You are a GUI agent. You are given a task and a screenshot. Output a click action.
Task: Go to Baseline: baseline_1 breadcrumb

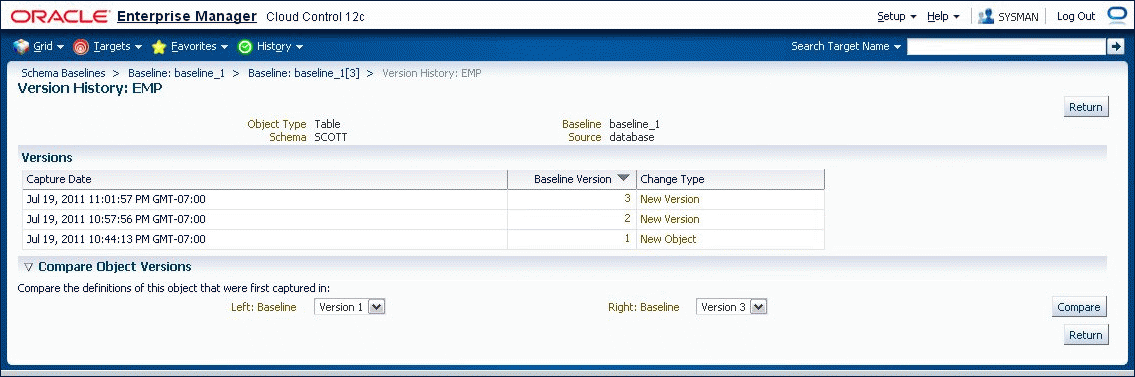177,73
